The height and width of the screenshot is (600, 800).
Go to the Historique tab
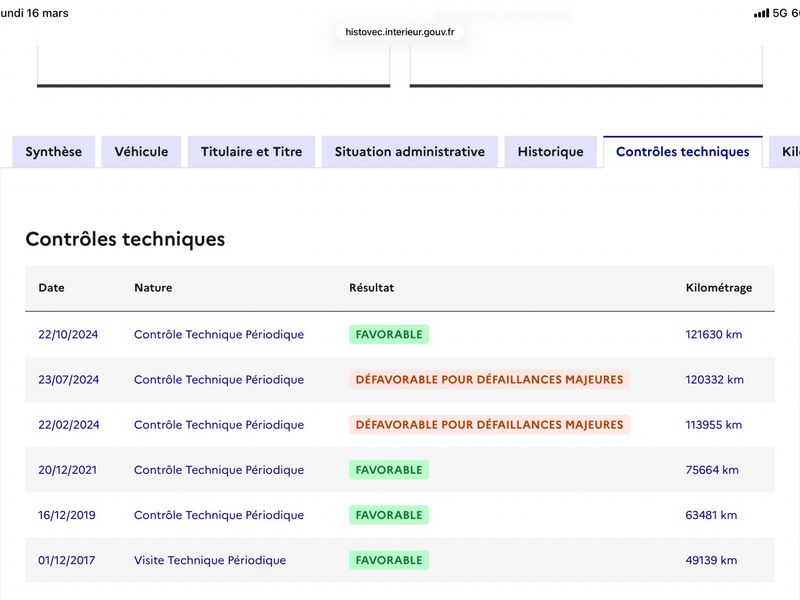click(x=551, y=152)
